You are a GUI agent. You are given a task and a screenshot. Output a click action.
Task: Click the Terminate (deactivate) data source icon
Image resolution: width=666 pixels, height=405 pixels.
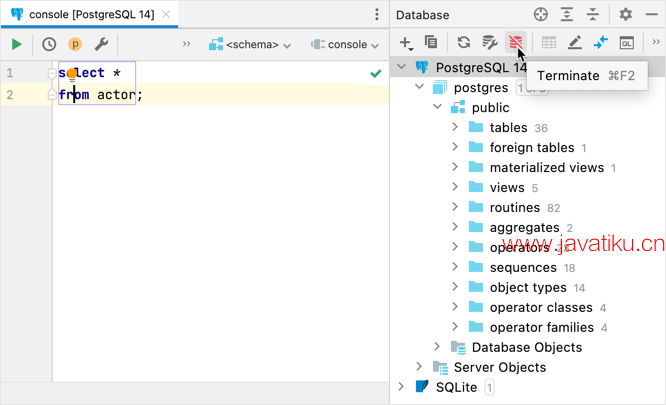click(x=516, y=43)
